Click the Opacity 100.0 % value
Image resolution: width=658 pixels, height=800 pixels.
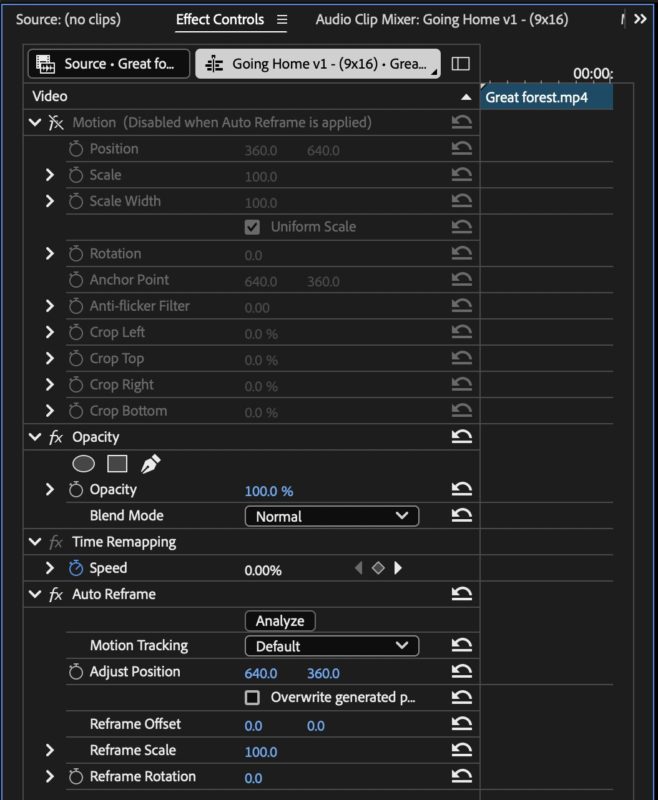click(269, 491)
